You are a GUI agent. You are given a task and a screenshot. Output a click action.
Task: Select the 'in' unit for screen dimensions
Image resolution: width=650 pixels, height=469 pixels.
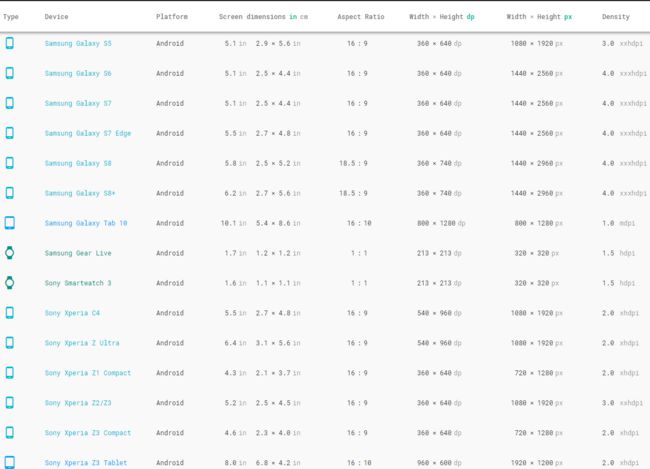293,17
